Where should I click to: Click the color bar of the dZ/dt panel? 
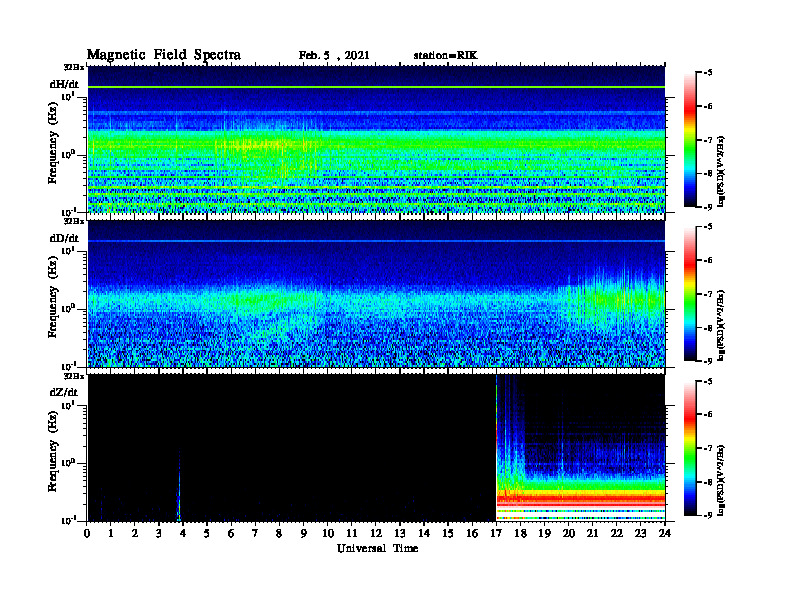coord(690,448)
